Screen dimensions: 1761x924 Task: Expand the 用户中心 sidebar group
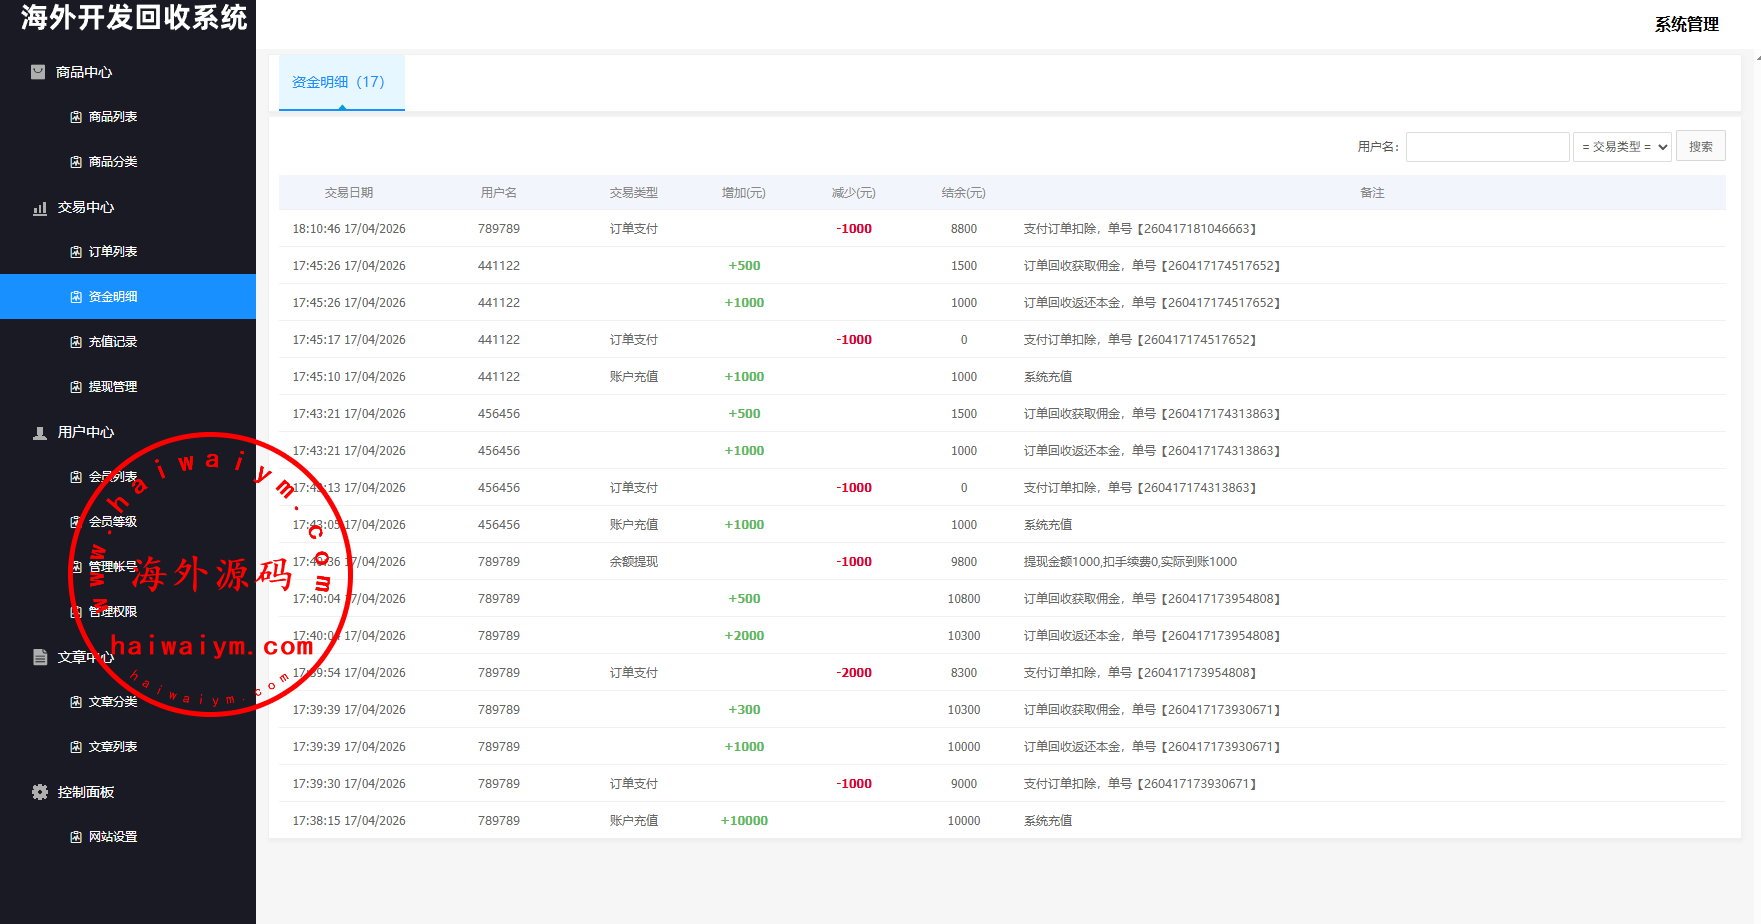85,432
